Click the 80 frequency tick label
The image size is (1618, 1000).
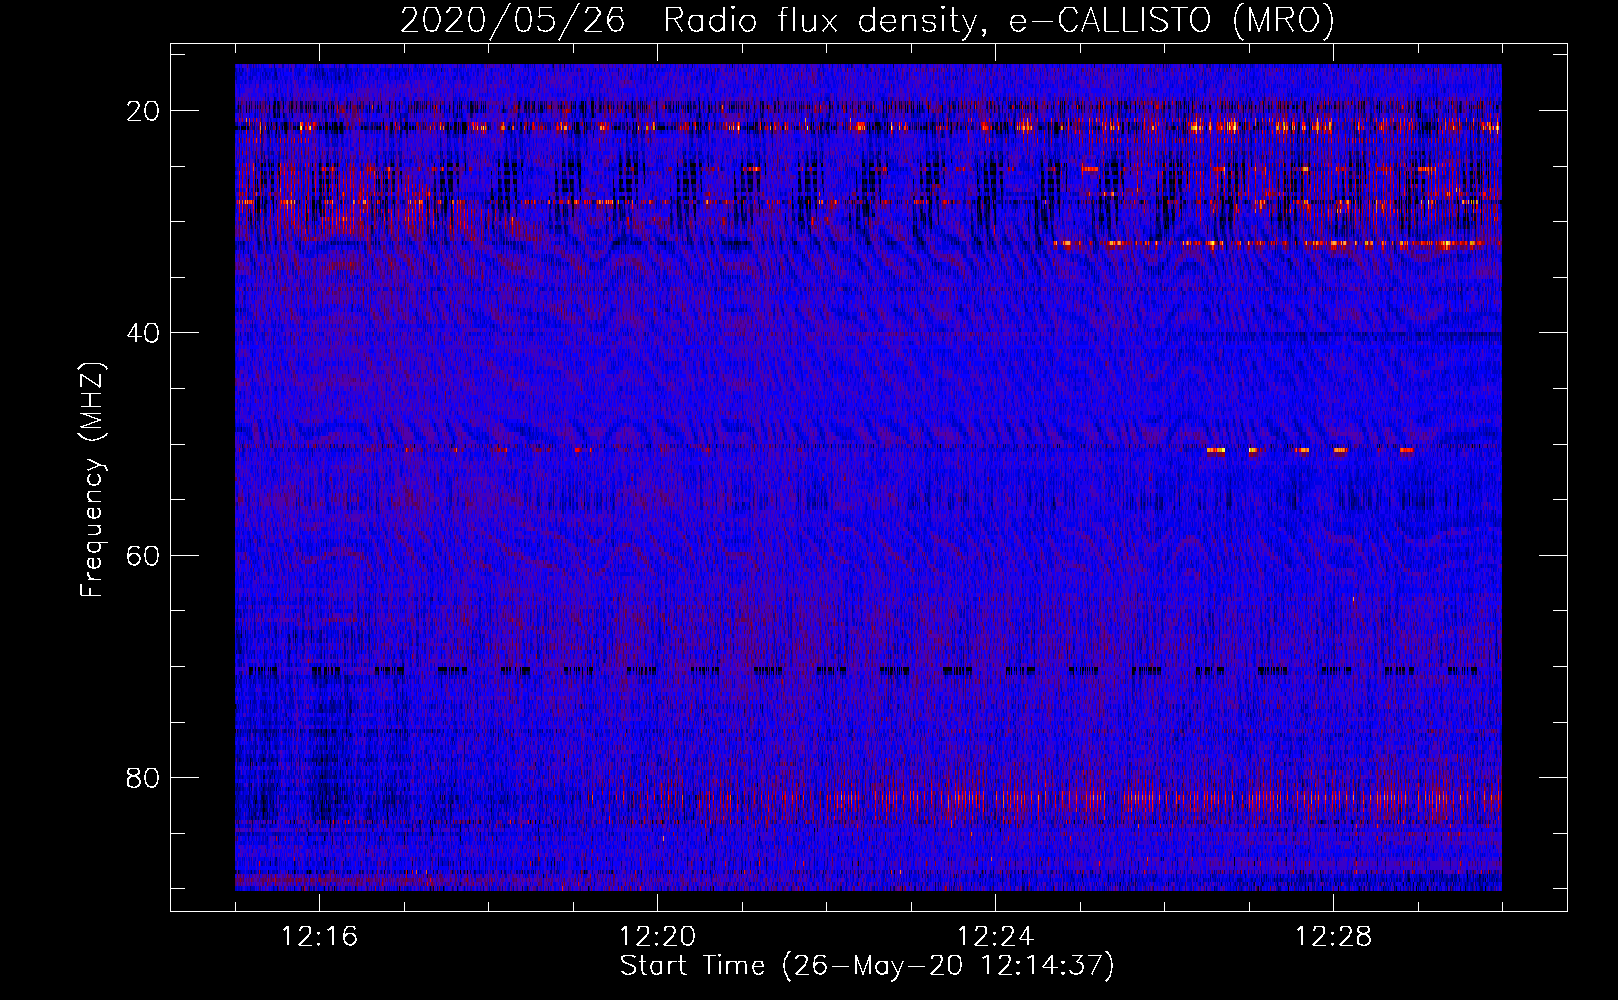tap(143, 777)
